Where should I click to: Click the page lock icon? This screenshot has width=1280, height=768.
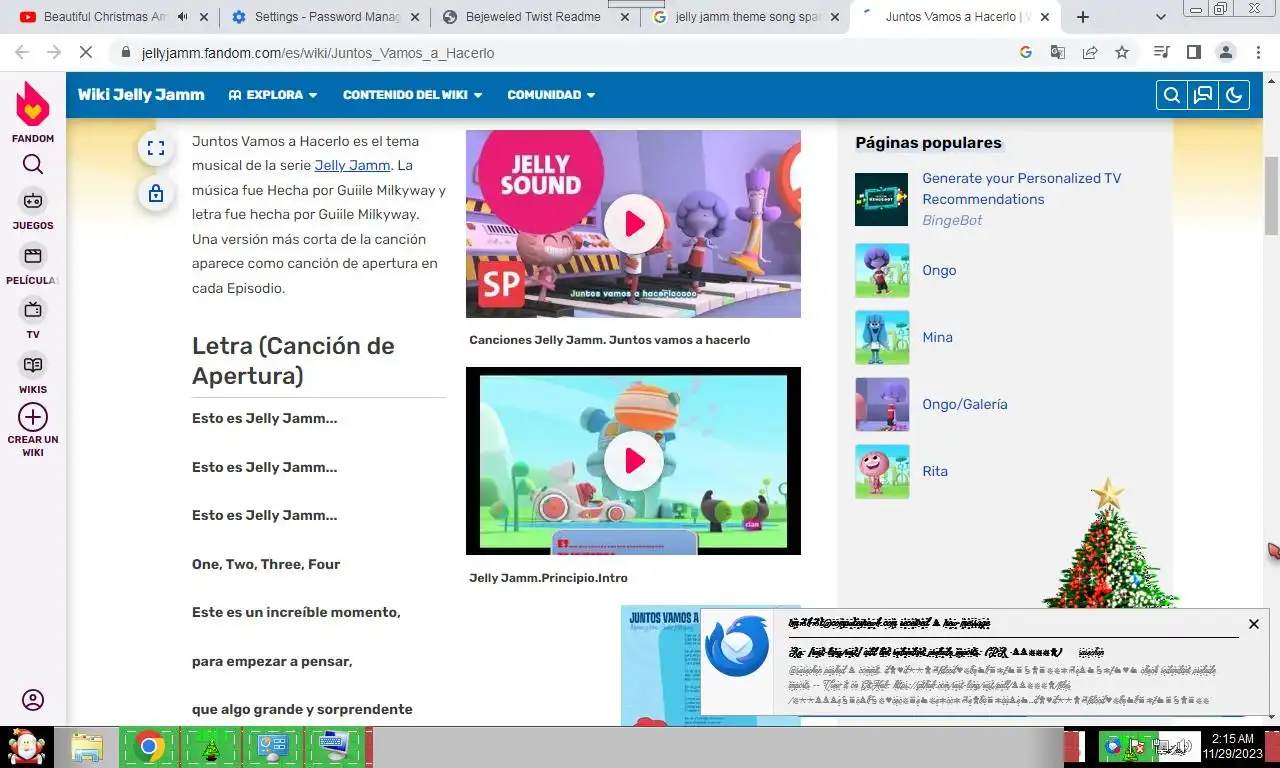(x=155, y=194)
